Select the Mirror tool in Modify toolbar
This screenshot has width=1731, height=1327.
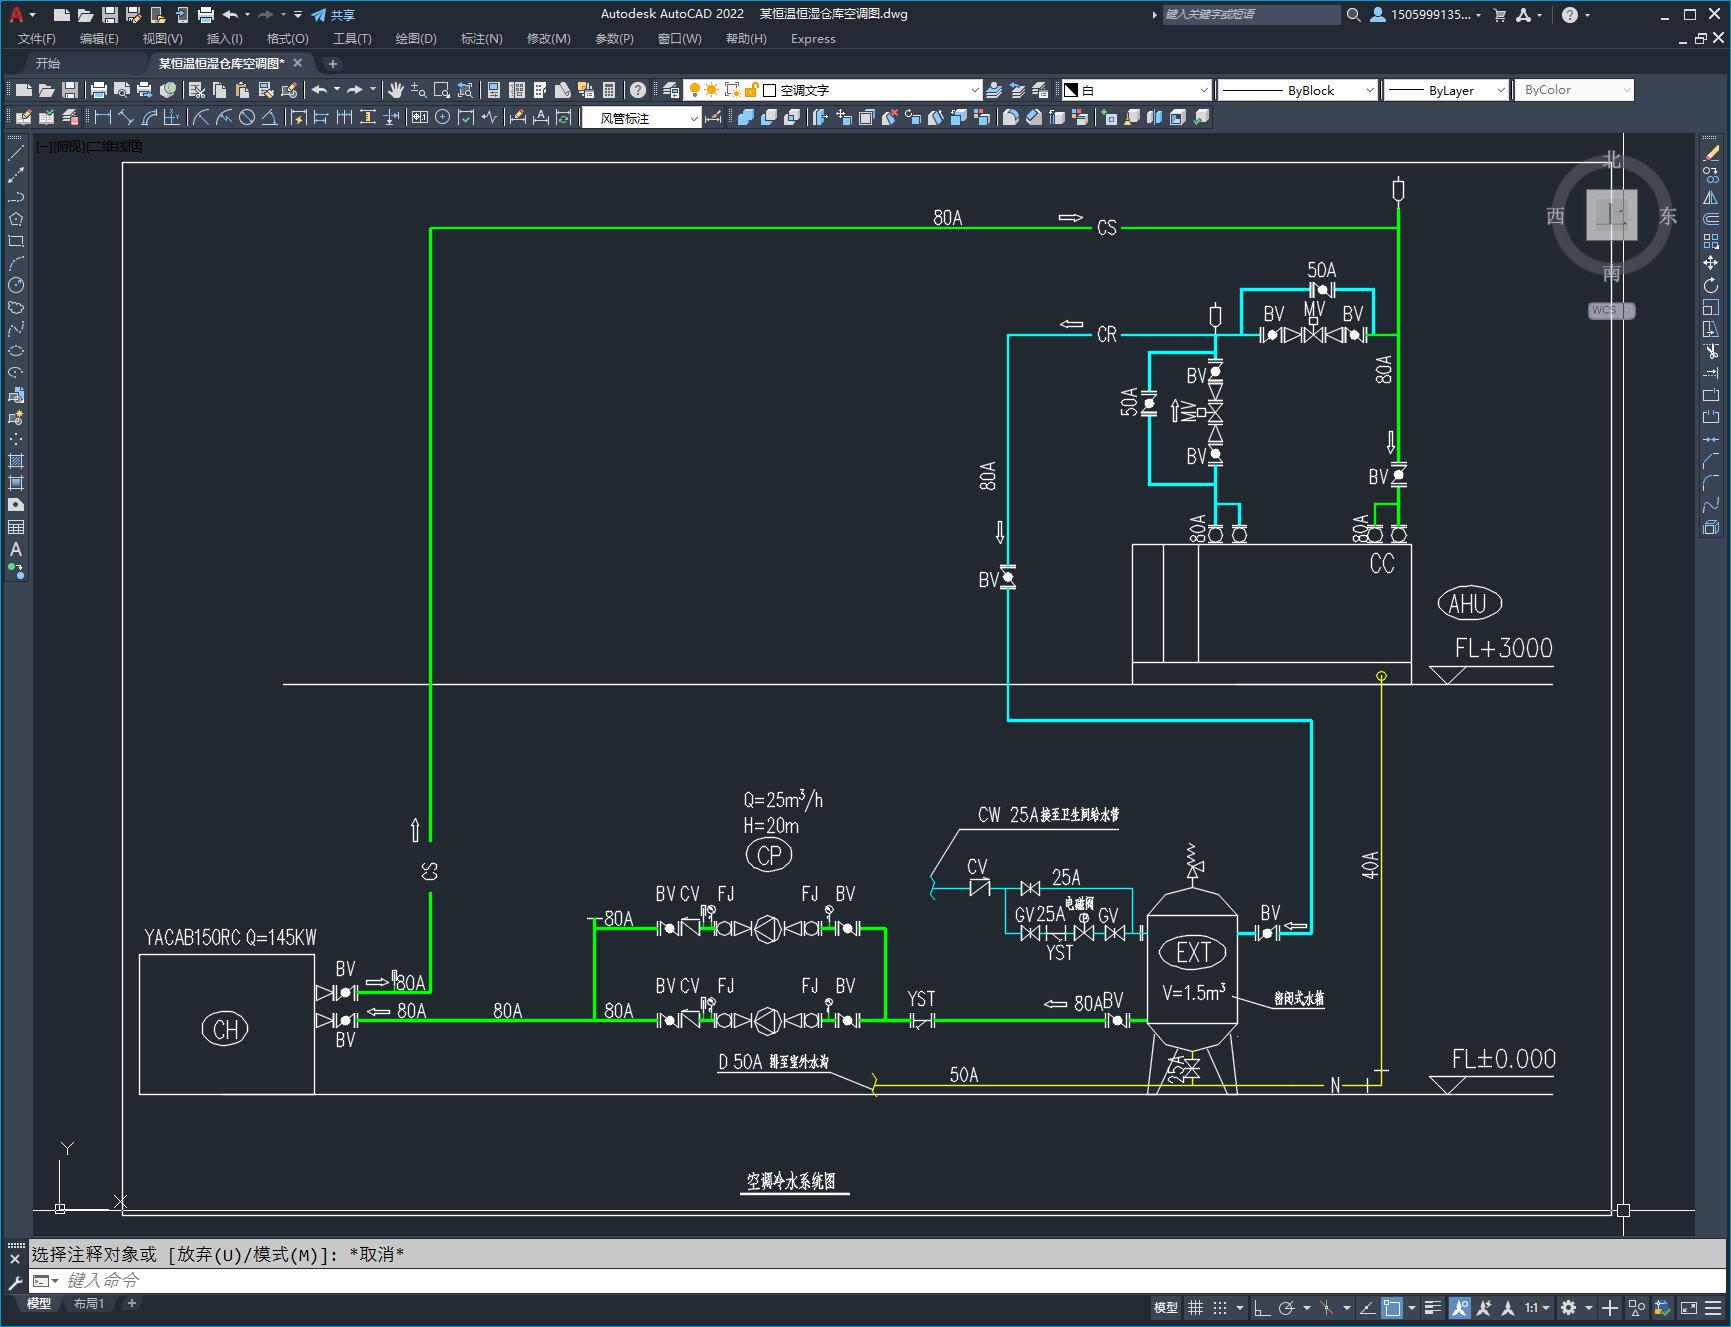[1711, 197]
